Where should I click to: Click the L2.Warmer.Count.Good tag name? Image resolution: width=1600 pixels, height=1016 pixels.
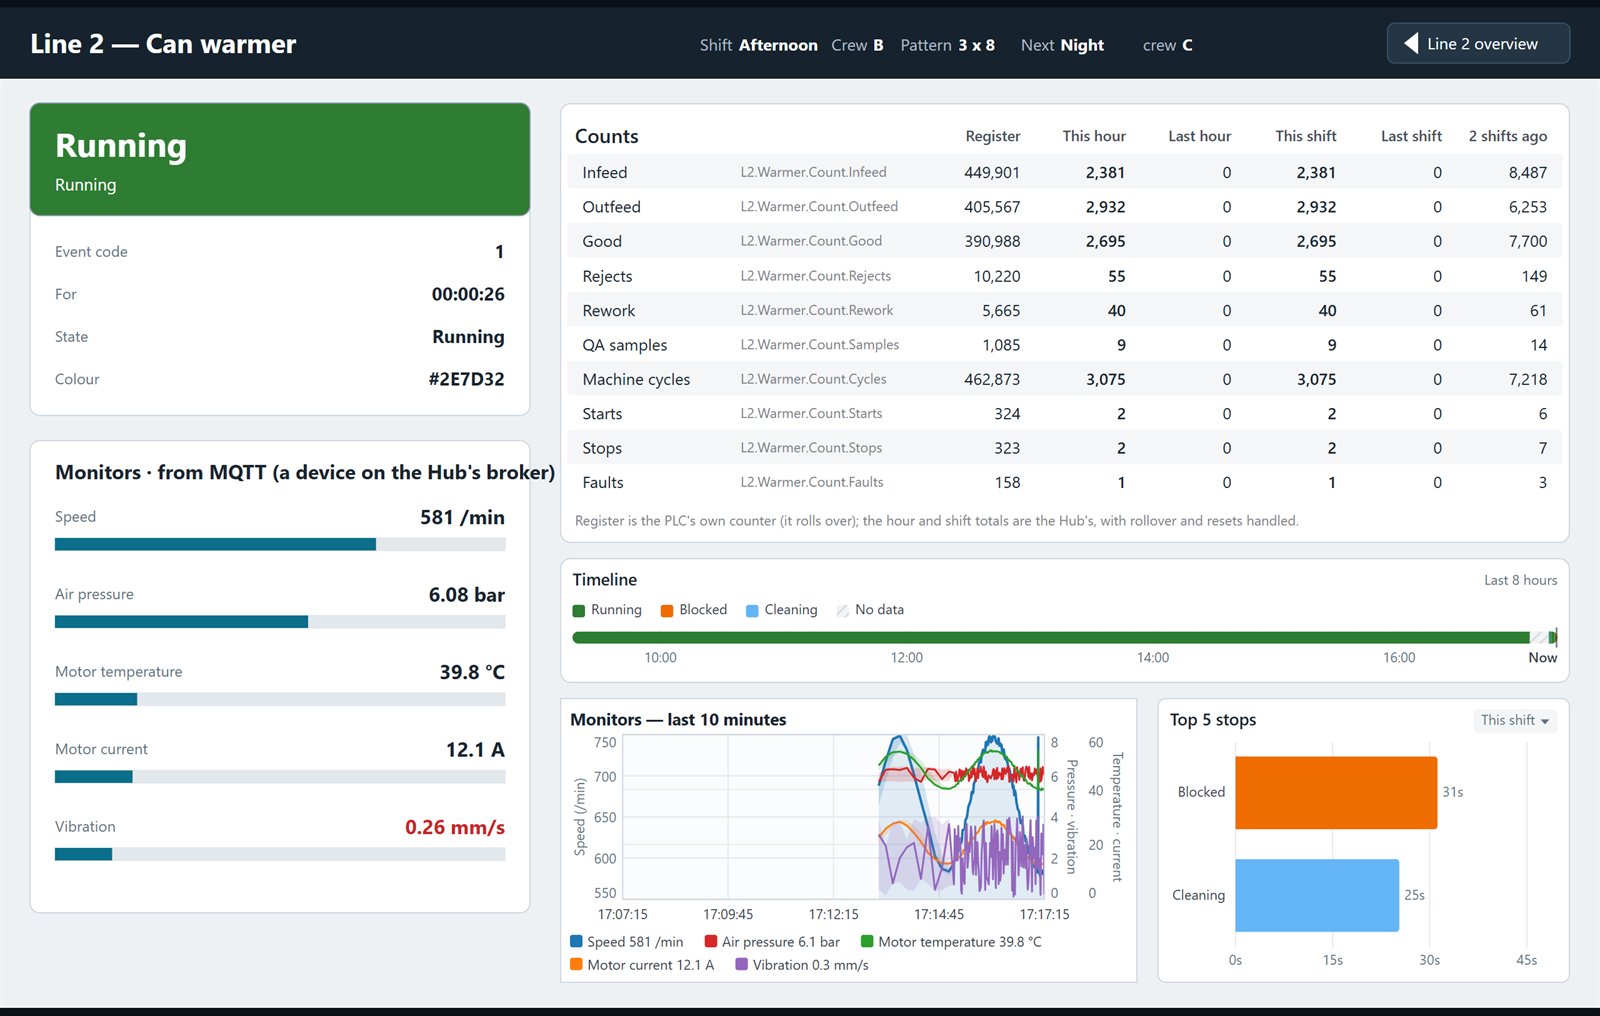811,241
